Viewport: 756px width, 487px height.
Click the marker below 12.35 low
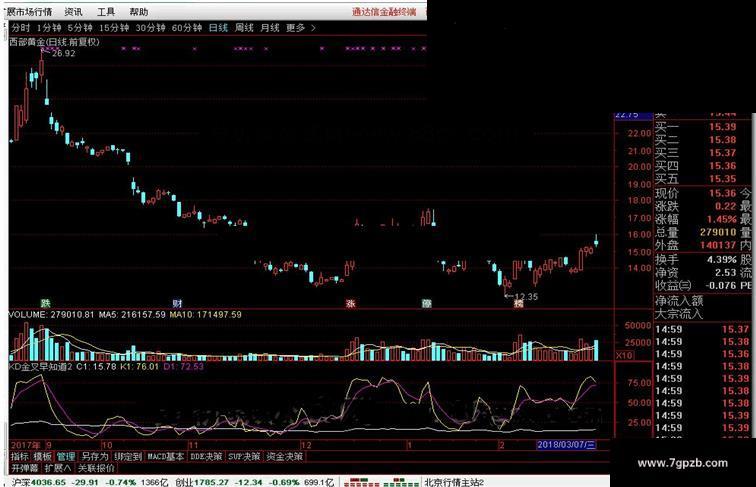pyautogui.click(x=518, y=303)
